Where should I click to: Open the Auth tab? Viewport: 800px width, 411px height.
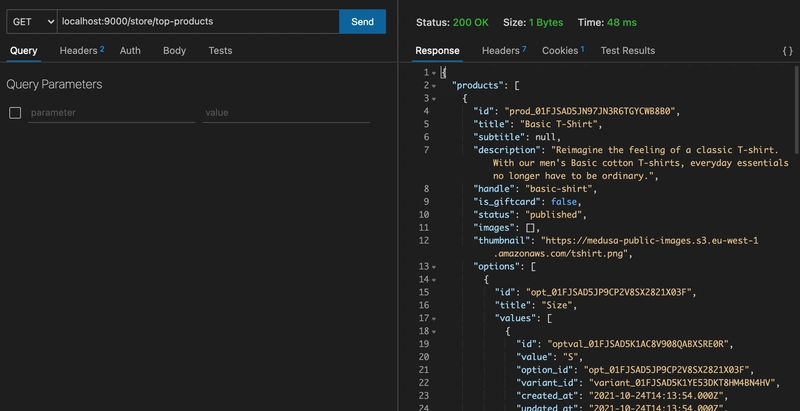click(x=130, y=50)
